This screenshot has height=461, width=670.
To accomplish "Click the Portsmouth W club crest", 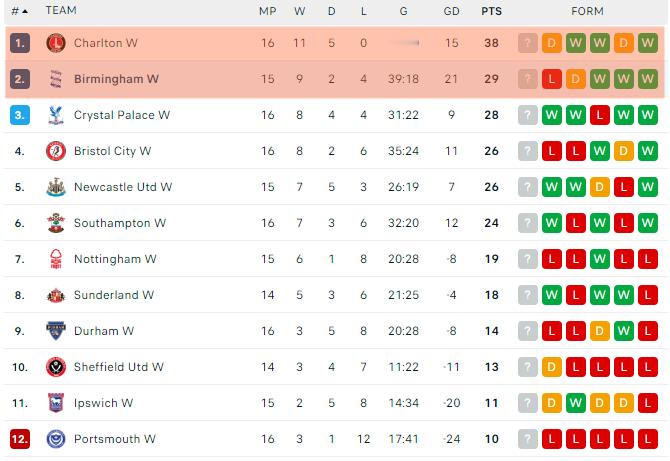I will coord(55,439).
